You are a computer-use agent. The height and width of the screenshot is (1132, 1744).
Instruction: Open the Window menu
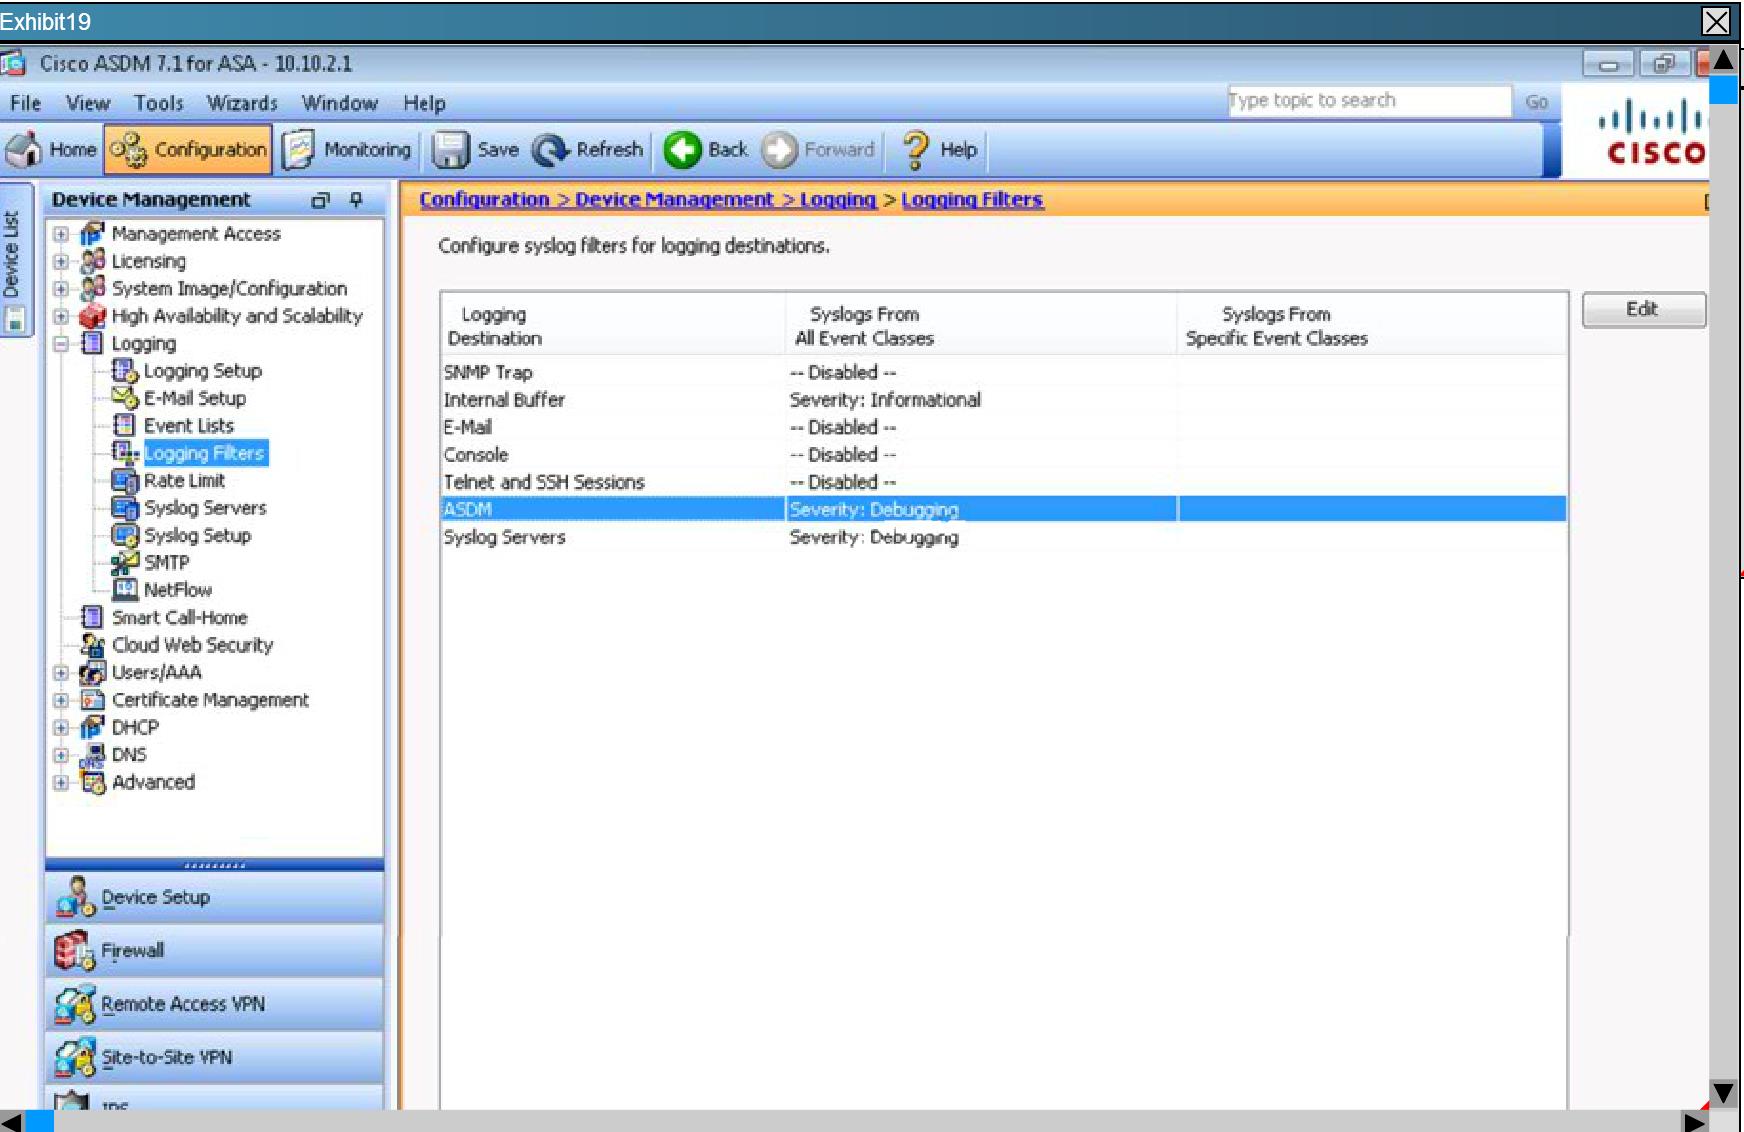tap(340, 103)
